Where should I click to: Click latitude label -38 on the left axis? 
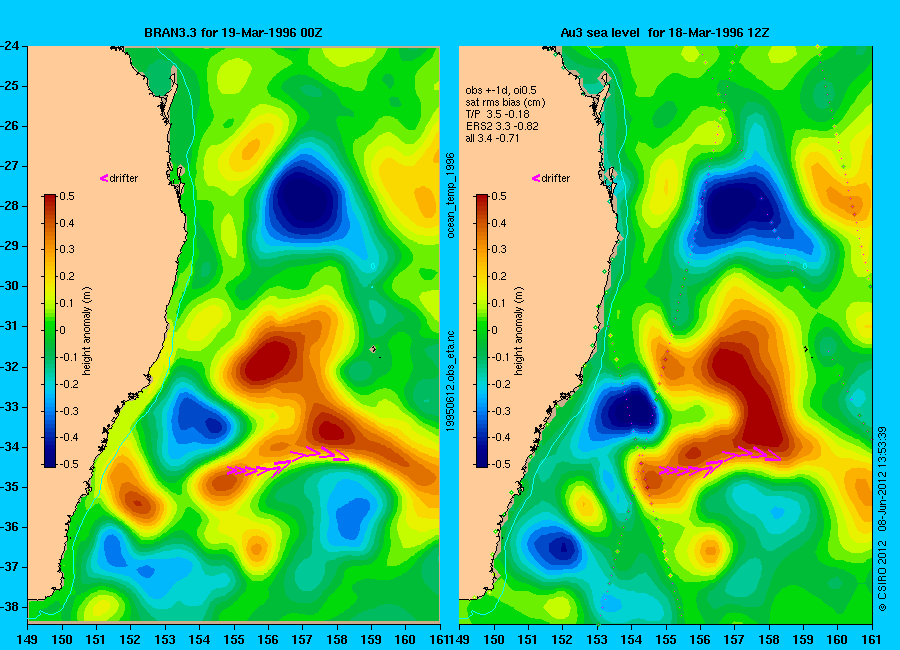click(x=11, y=607)
